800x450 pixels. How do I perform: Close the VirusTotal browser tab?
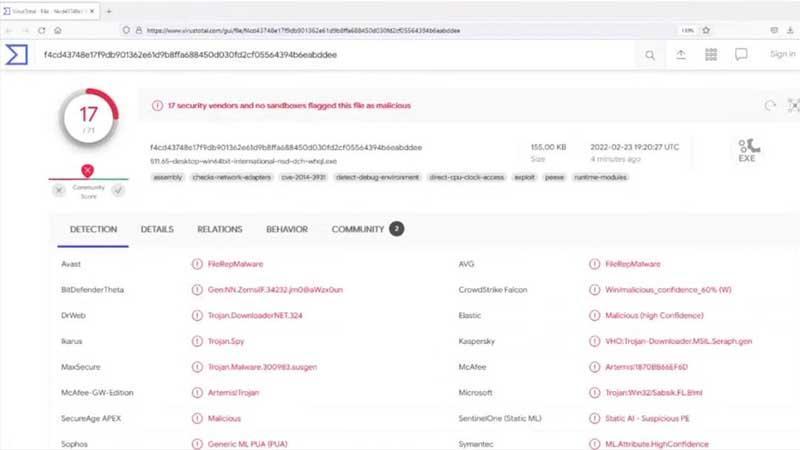[92, 11]
